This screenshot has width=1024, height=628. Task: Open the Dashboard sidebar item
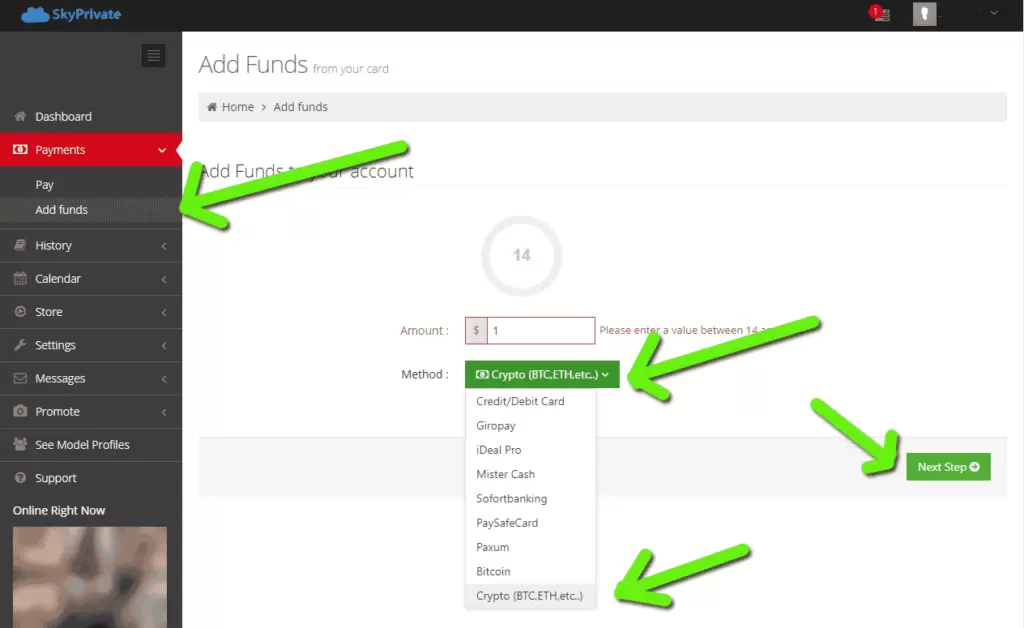tap(91, 116)
